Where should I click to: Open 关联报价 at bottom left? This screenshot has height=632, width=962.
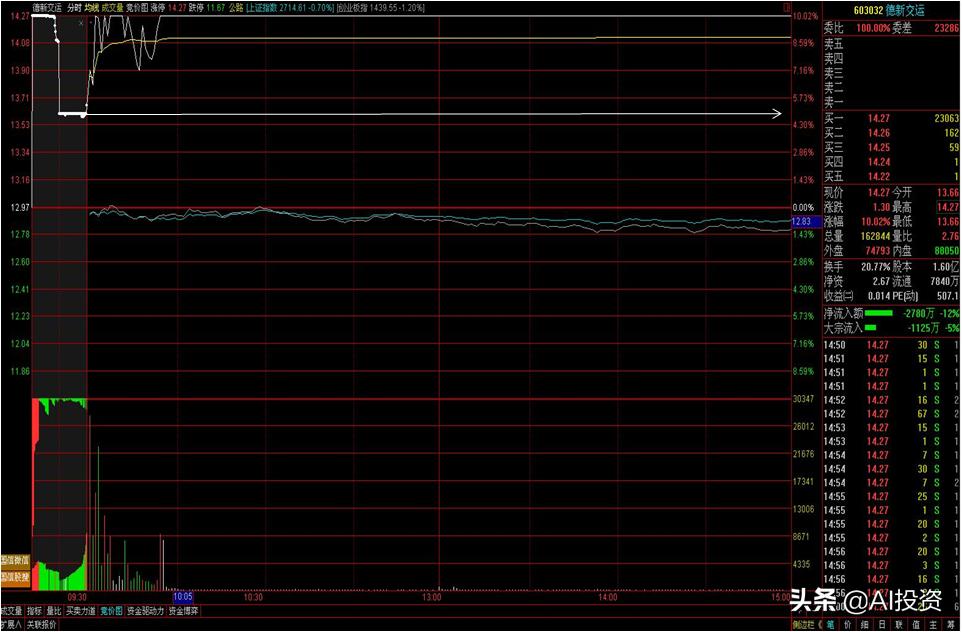(41, 625)
